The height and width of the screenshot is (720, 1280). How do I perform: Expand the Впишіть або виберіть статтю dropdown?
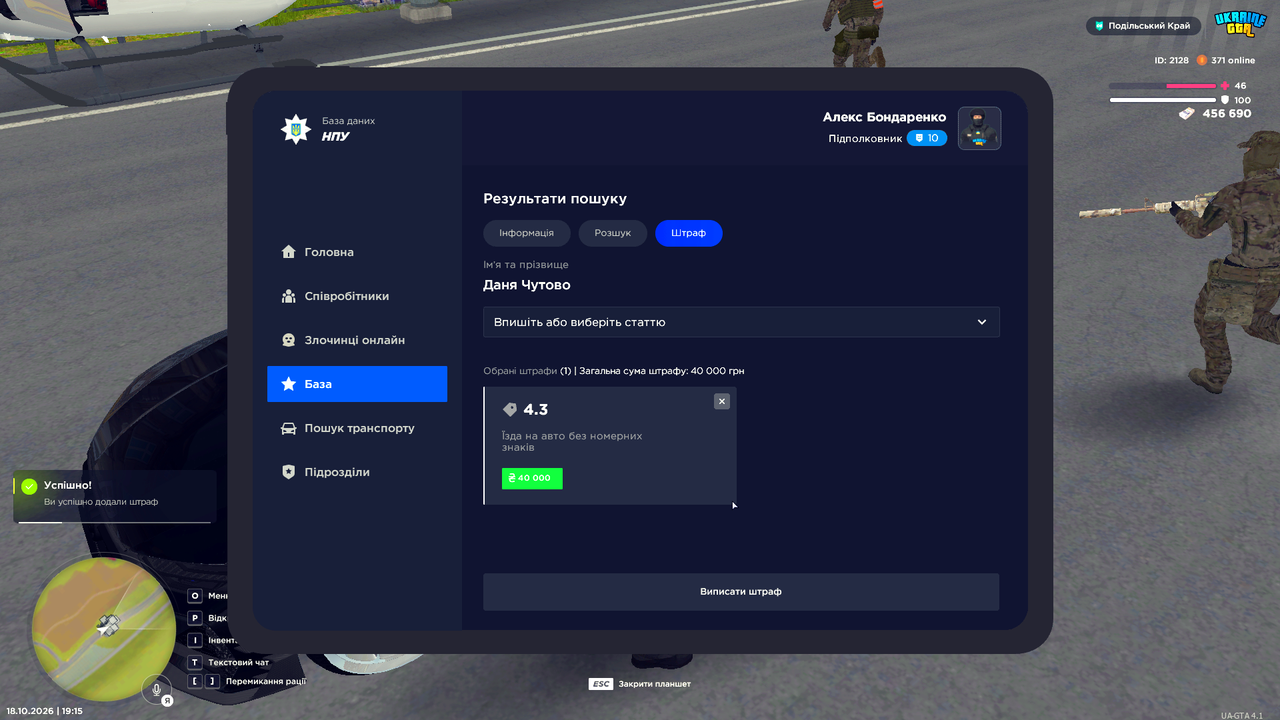[741, 322]
